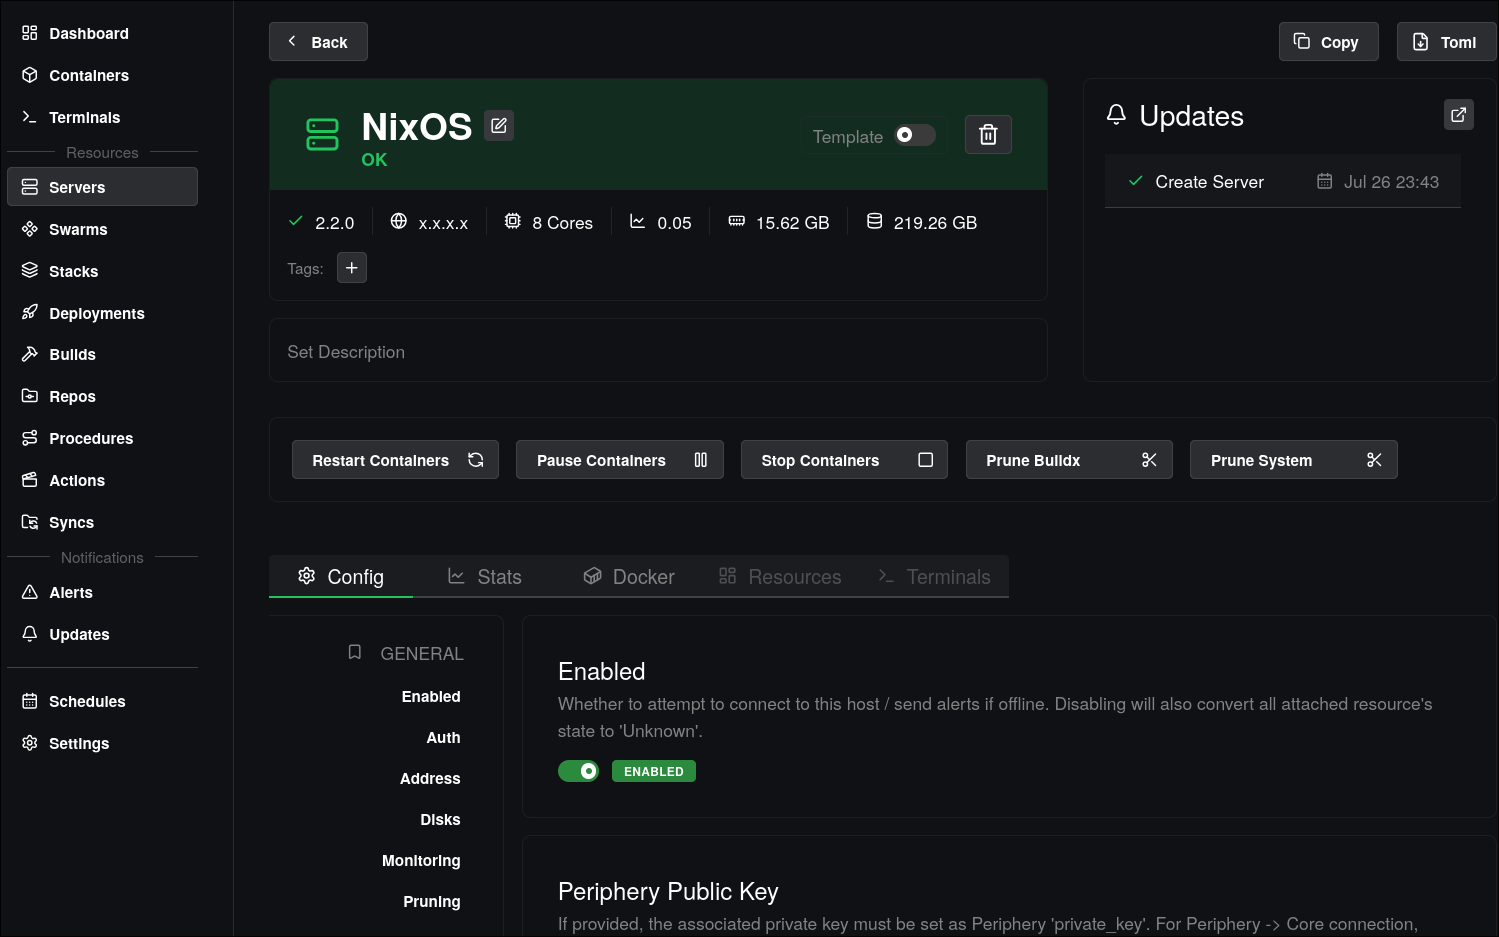This screenshot has height=937, width=1499.
Task: Click the OK status text under NixOS
Action: [374, 160]
